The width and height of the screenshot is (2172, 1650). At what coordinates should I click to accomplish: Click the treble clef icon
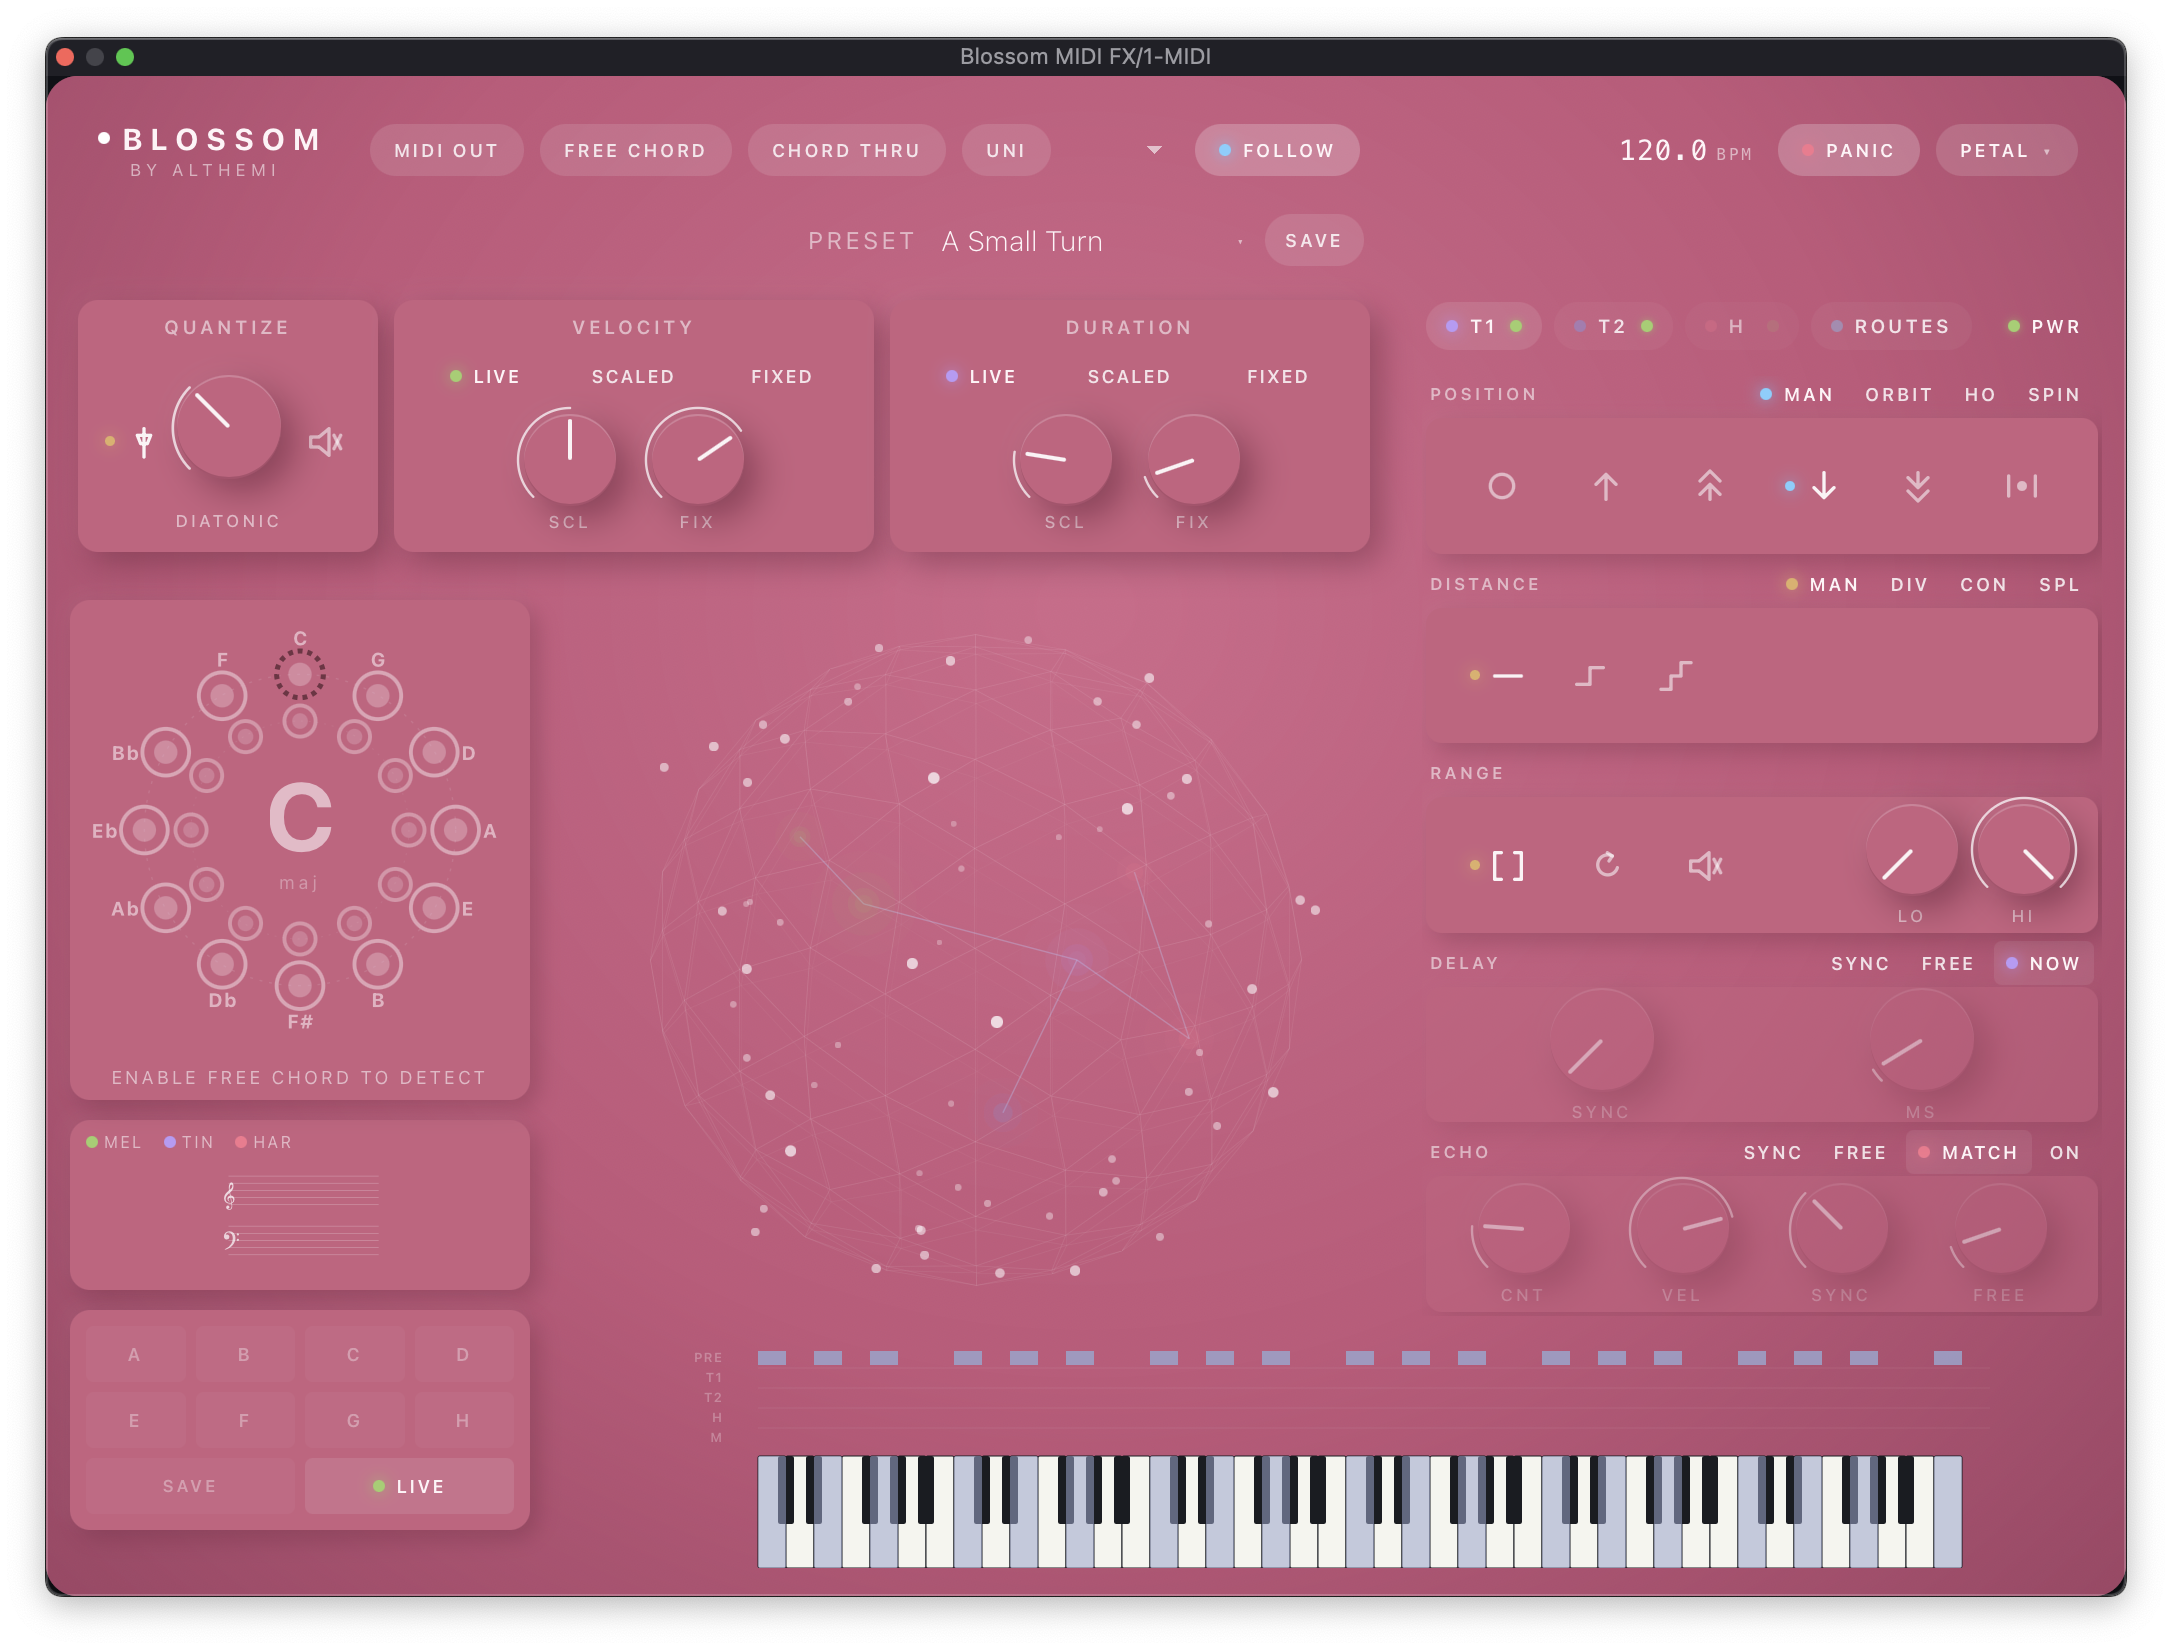(x=230, y=1195)
